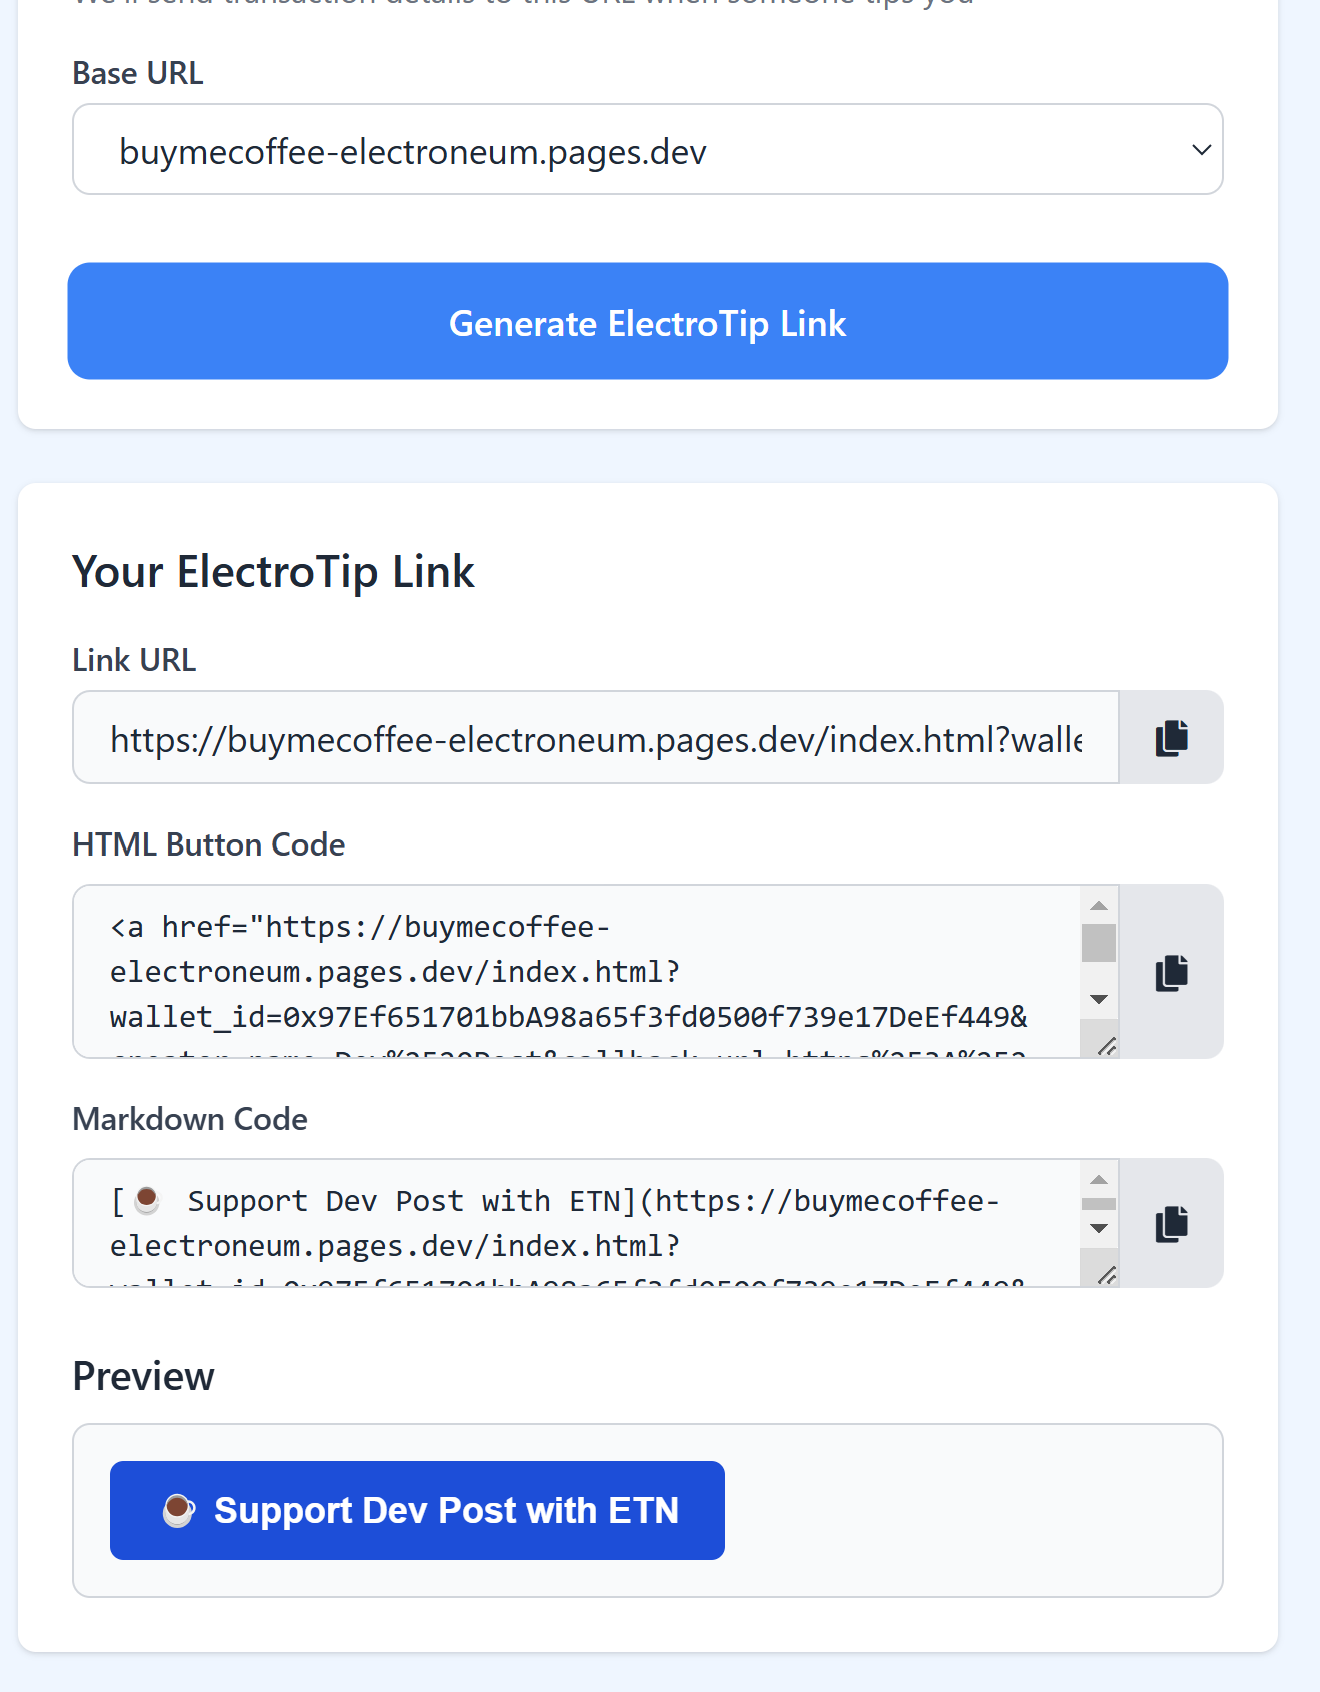
Task: Click the Your ElectroTip Link heading
Action: pyautogui.click(x=273, y=572)
